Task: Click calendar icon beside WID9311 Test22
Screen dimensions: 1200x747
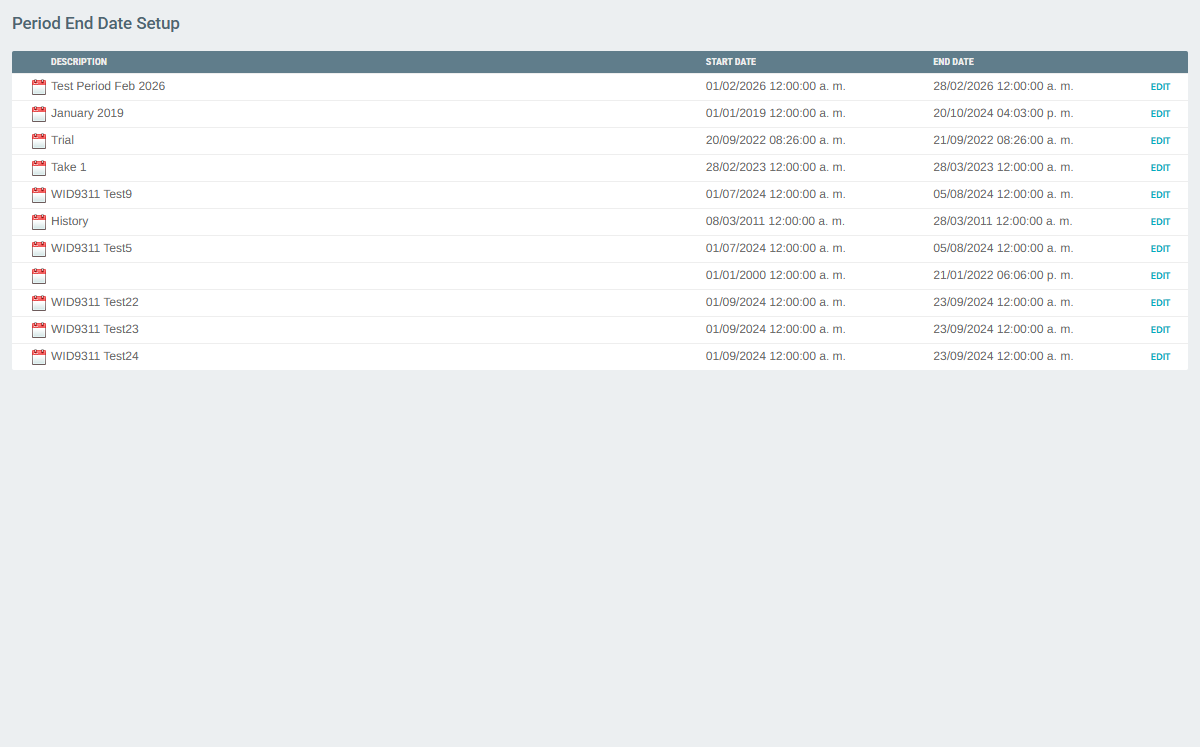Action: (x=39, y=303)
